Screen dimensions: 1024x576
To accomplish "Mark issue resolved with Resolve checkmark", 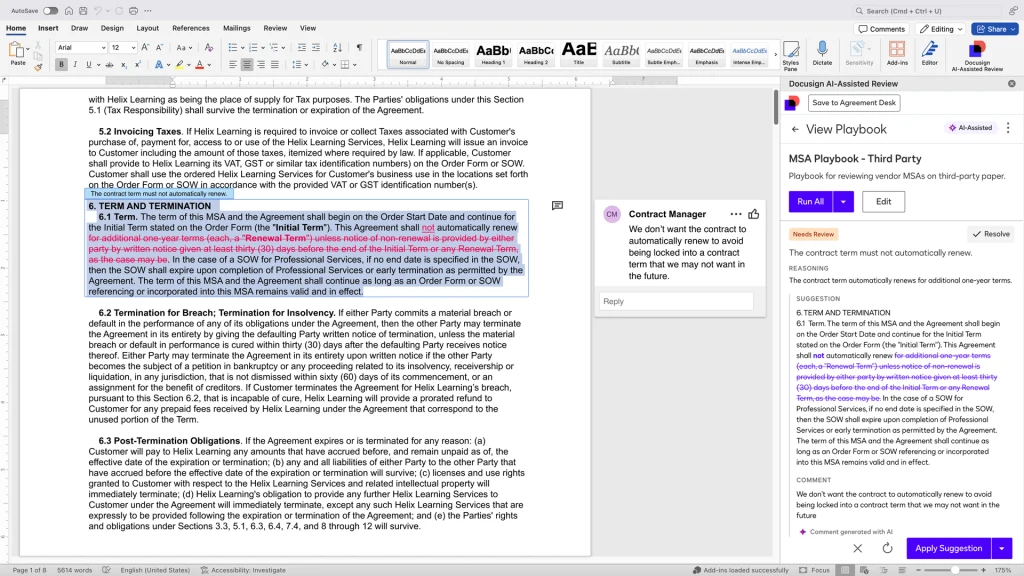I will (990, 234).
